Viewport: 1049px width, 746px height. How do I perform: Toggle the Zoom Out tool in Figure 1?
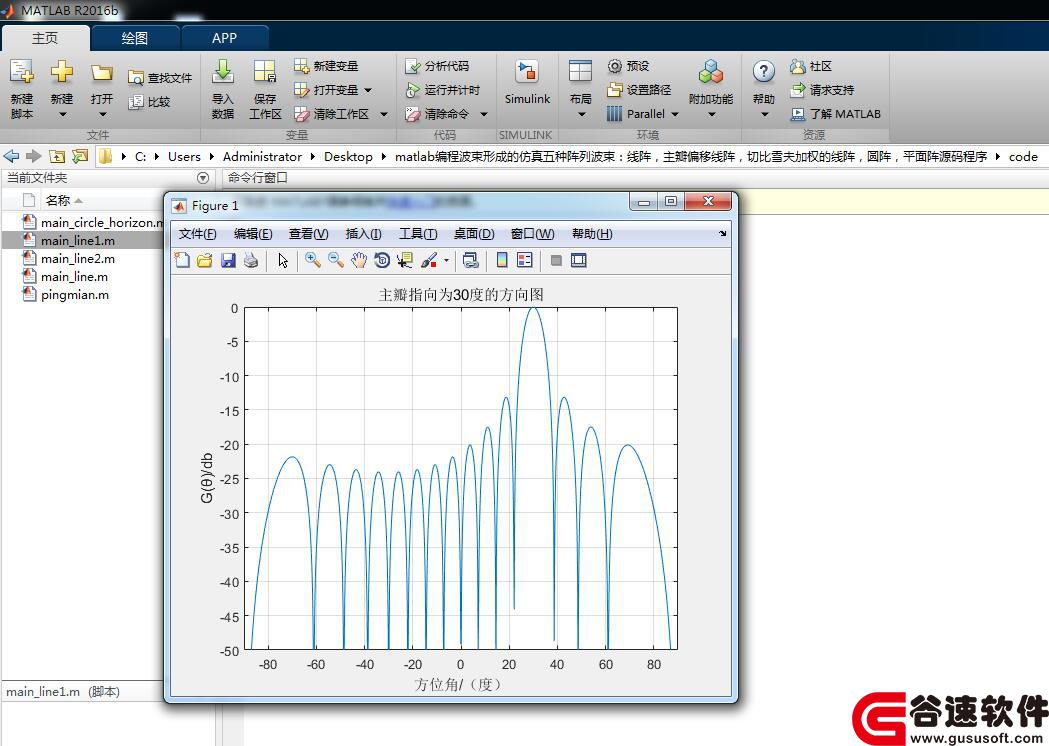(336, 260)
